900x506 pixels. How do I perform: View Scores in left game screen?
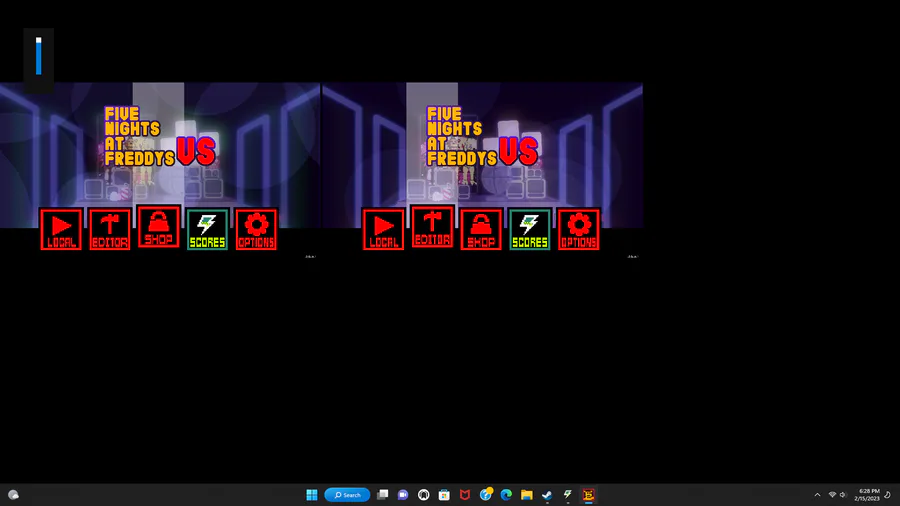click(x=207, y=229)
